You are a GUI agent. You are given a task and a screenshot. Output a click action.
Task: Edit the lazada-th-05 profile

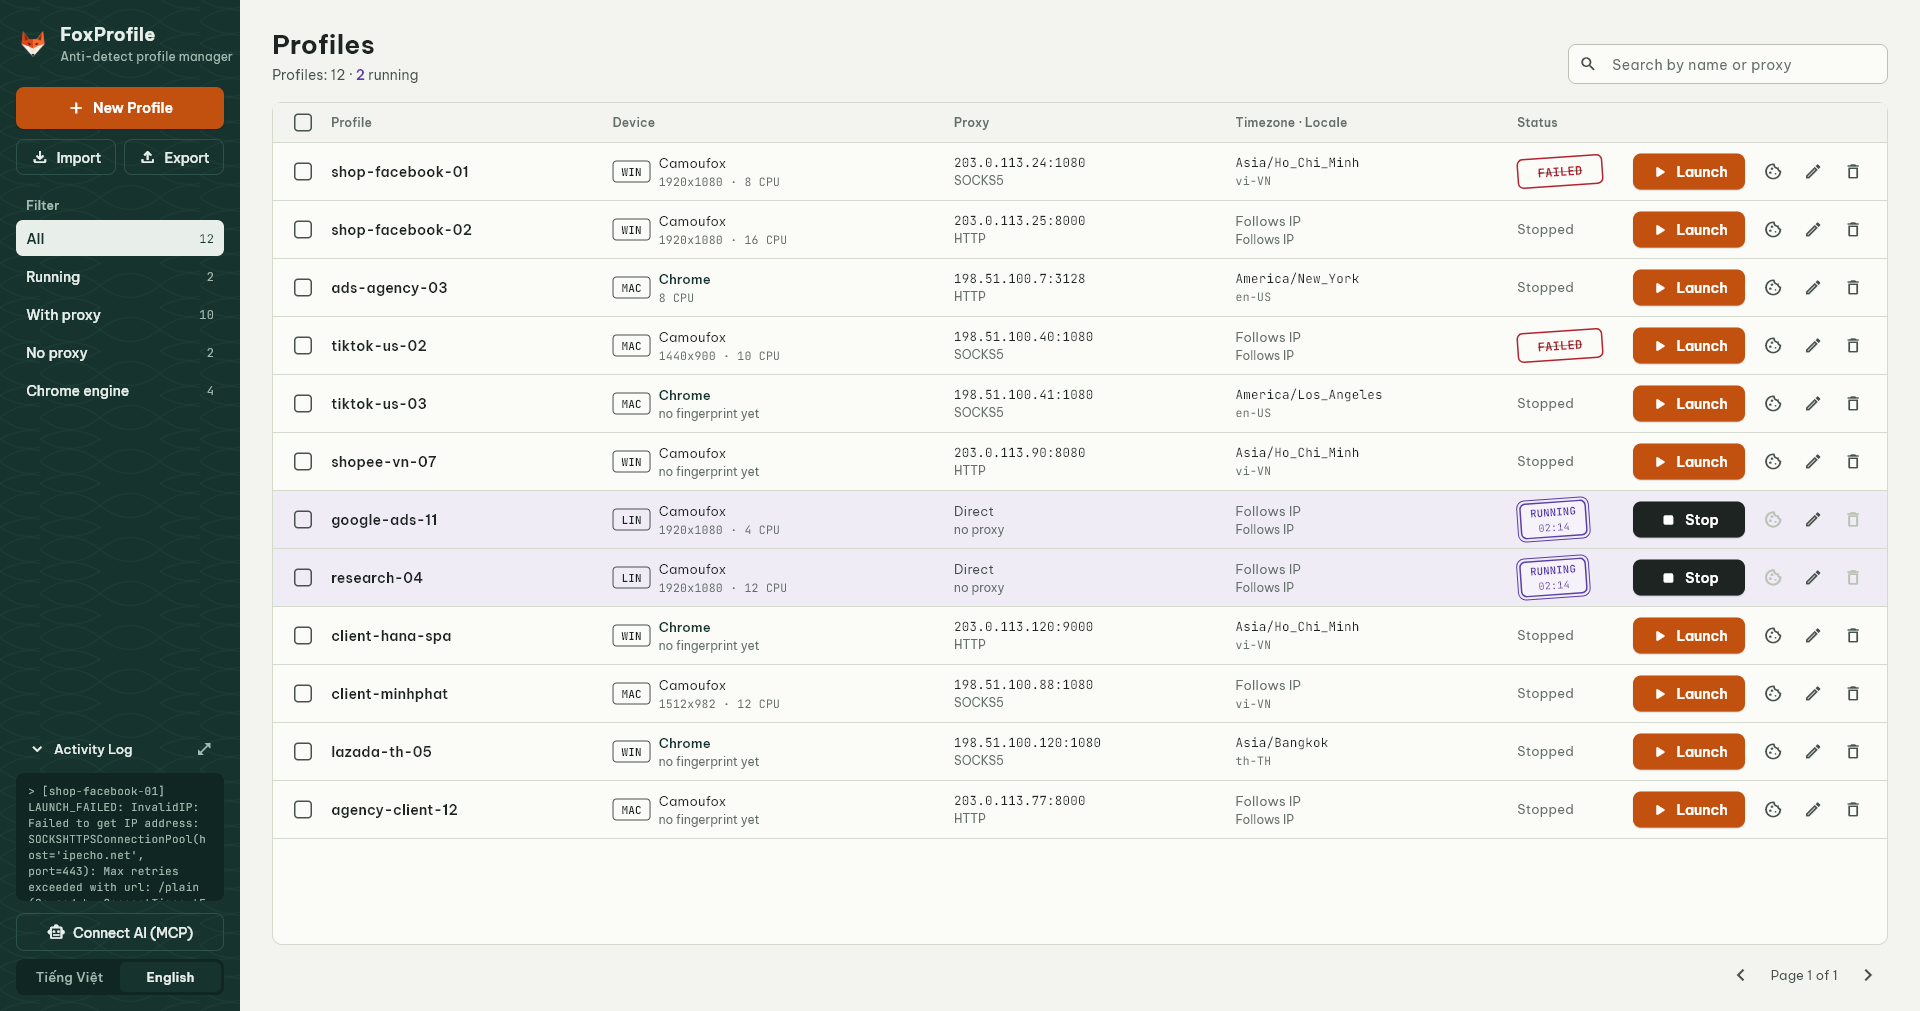pos(1813,752)
